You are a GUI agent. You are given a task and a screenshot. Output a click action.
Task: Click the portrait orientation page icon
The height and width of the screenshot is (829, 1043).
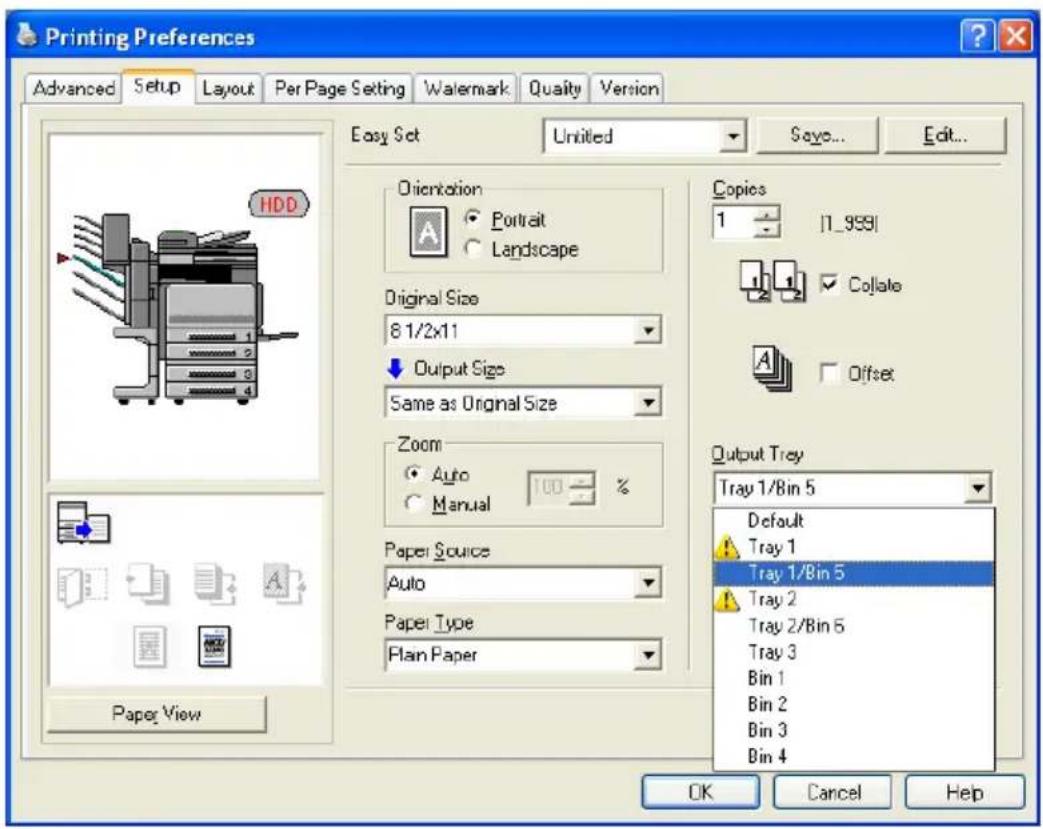coord(428,232)
